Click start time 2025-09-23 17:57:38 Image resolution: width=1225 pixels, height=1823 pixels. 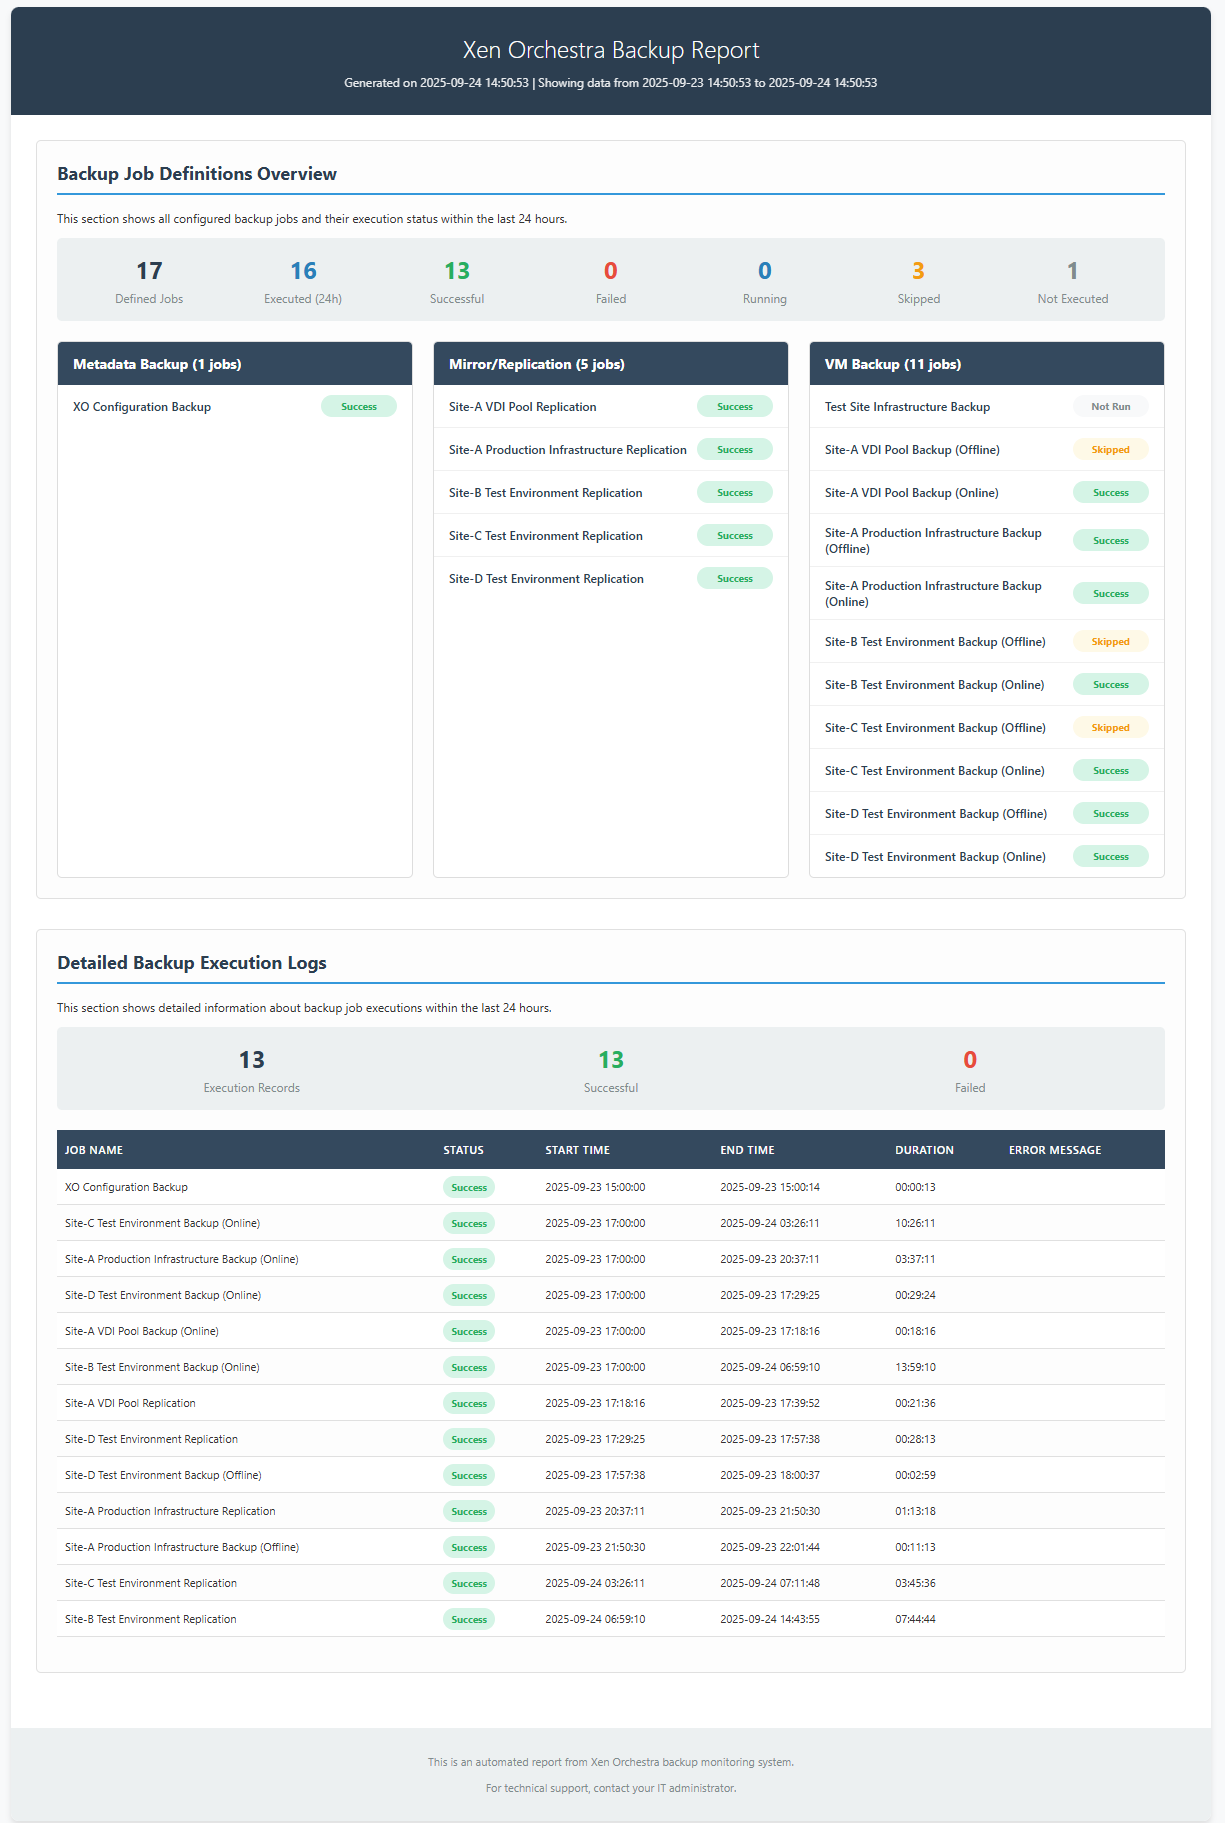coord(595,1475)
